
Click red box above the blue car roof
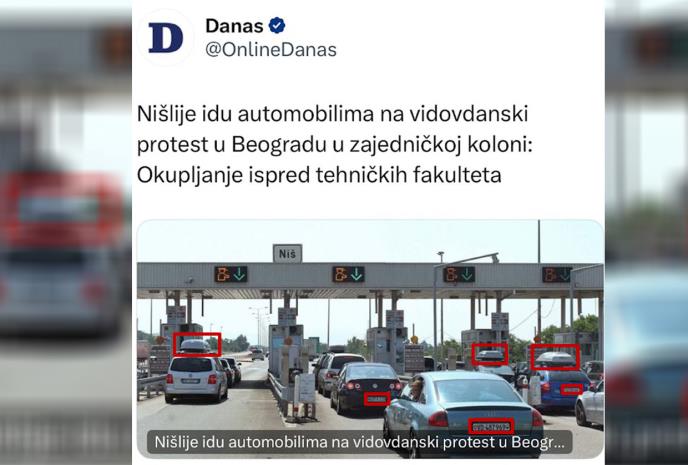[555, 358]
